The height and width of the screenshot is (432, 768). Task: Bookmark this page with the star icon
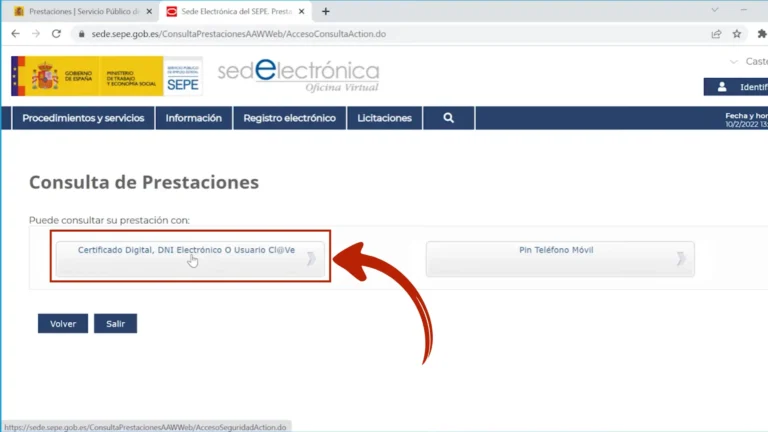coord(737,34)
